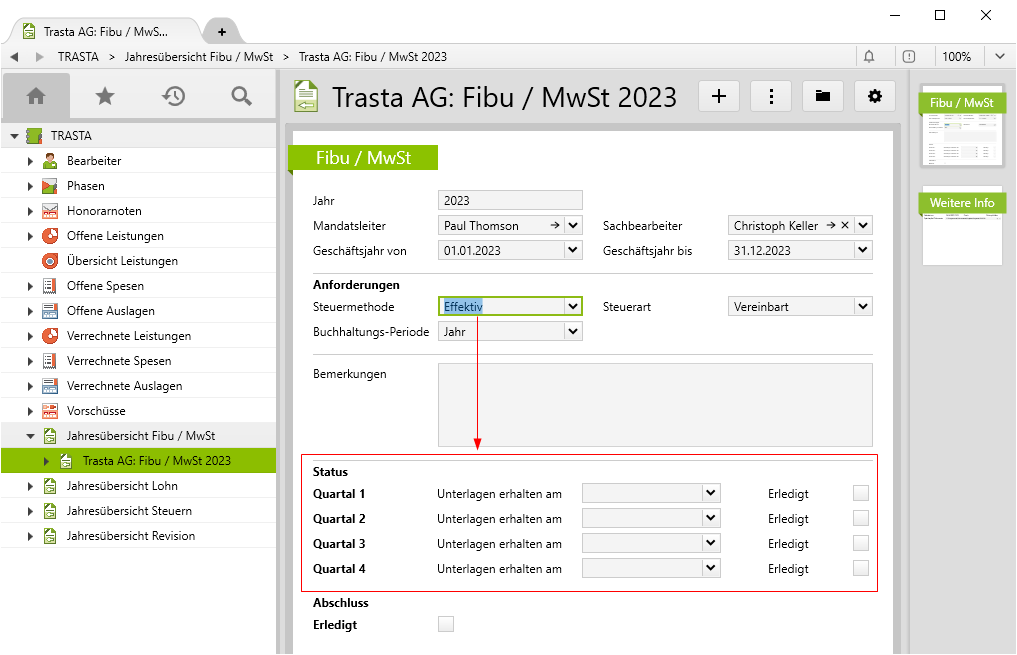
Task: Click the plus button to add entry
Action: coord(718,96)
